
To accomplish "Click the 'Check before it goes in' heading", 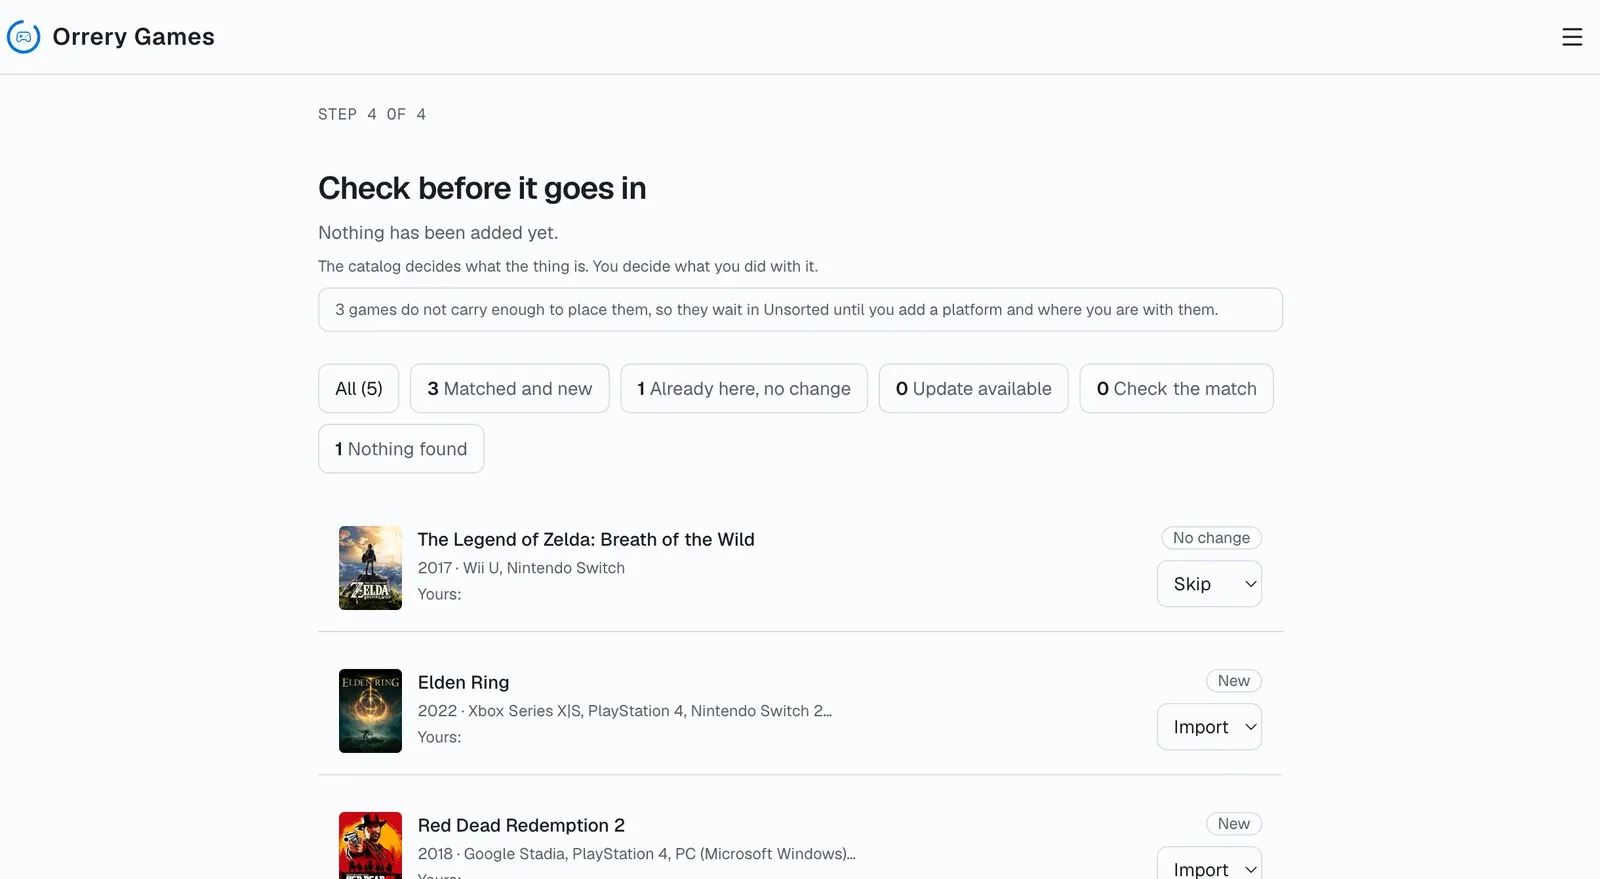I will click(482, 188).
